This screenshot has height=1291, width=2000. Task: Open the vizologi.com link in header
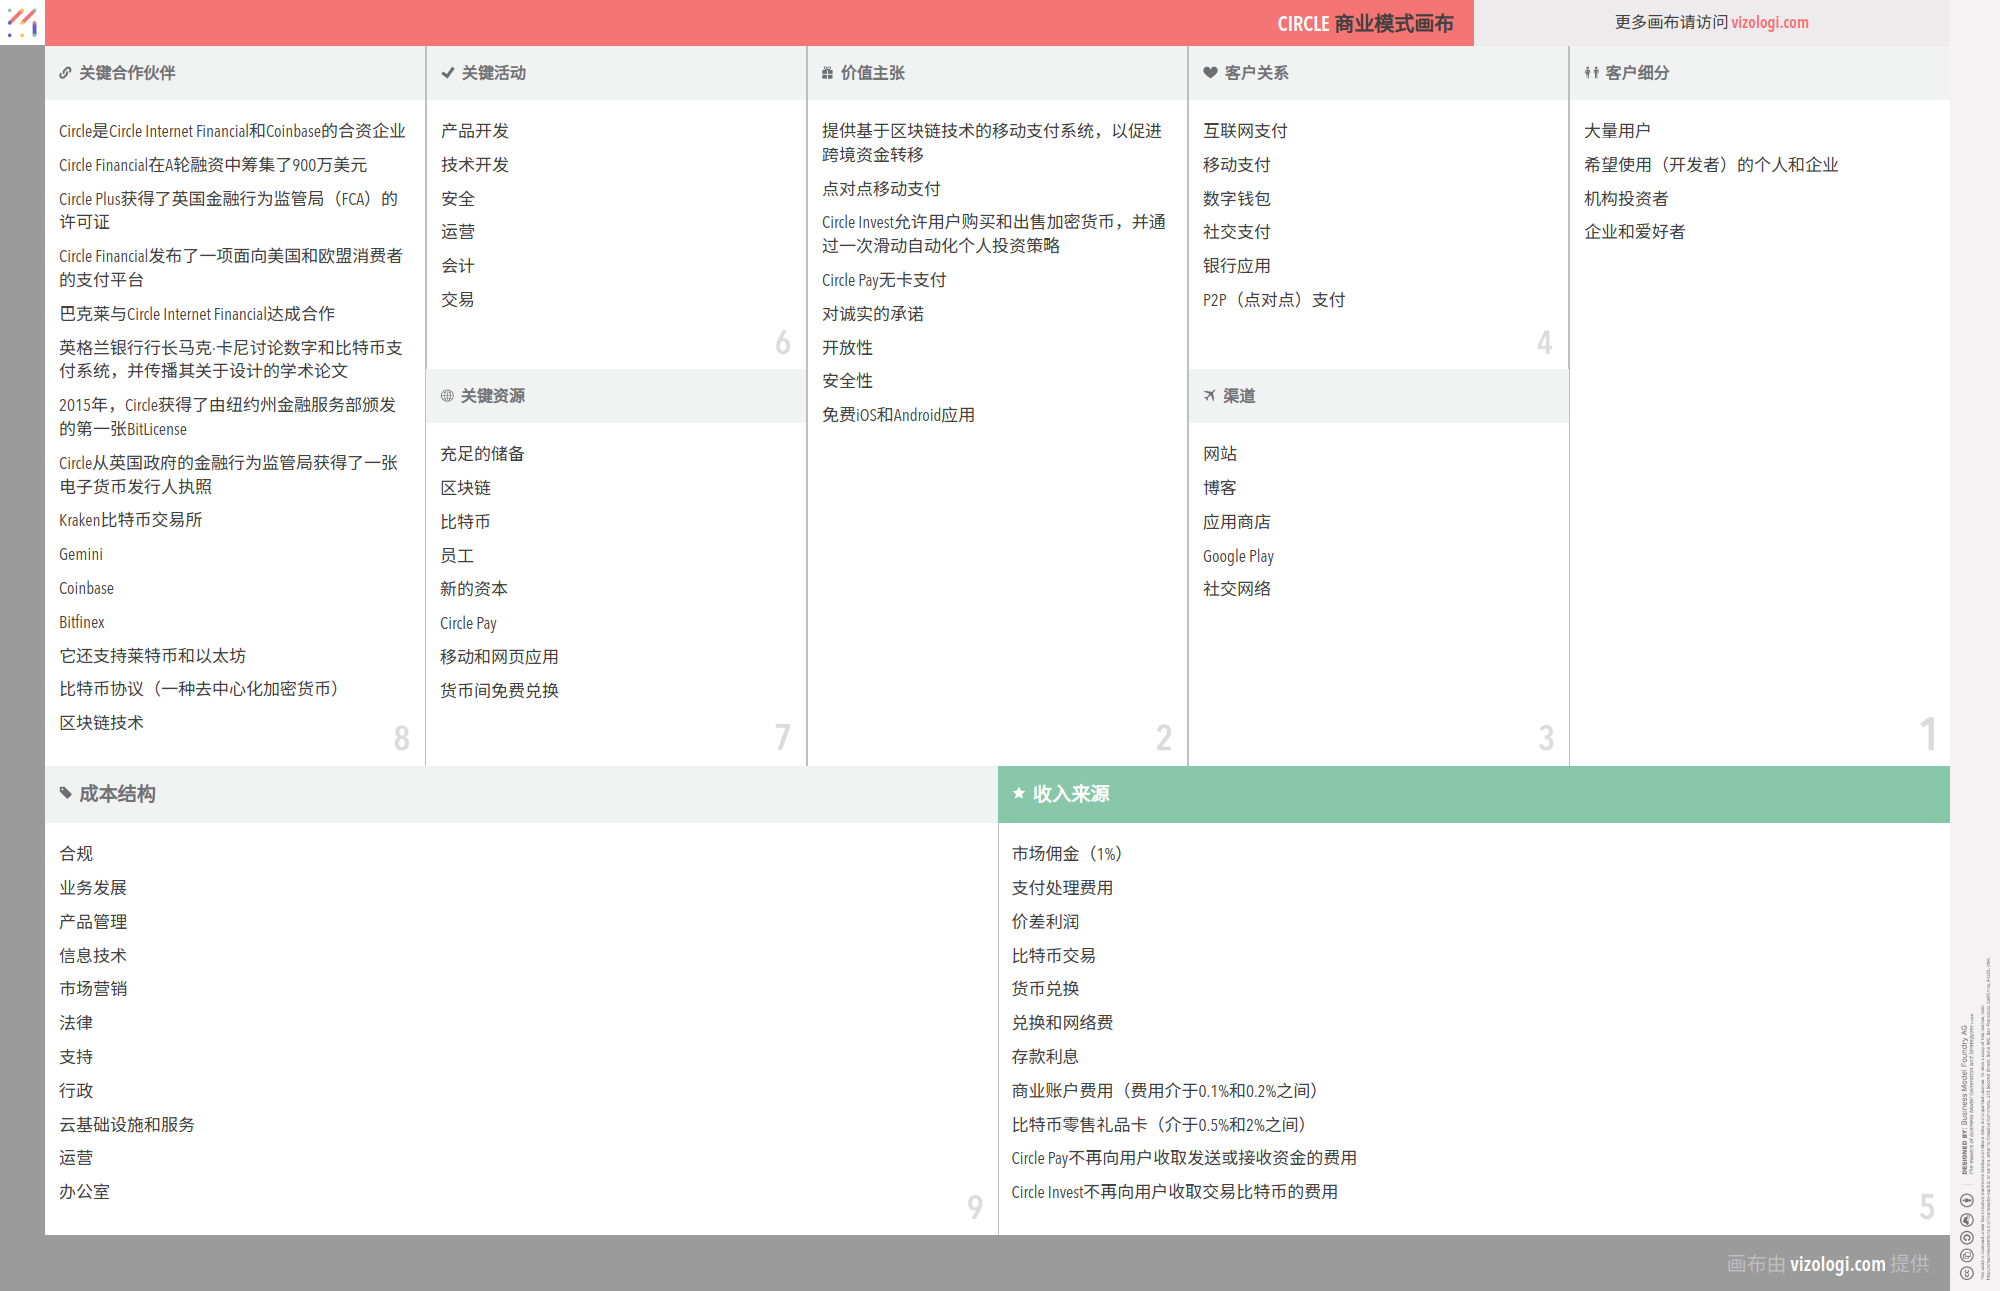click(1769, 22)
